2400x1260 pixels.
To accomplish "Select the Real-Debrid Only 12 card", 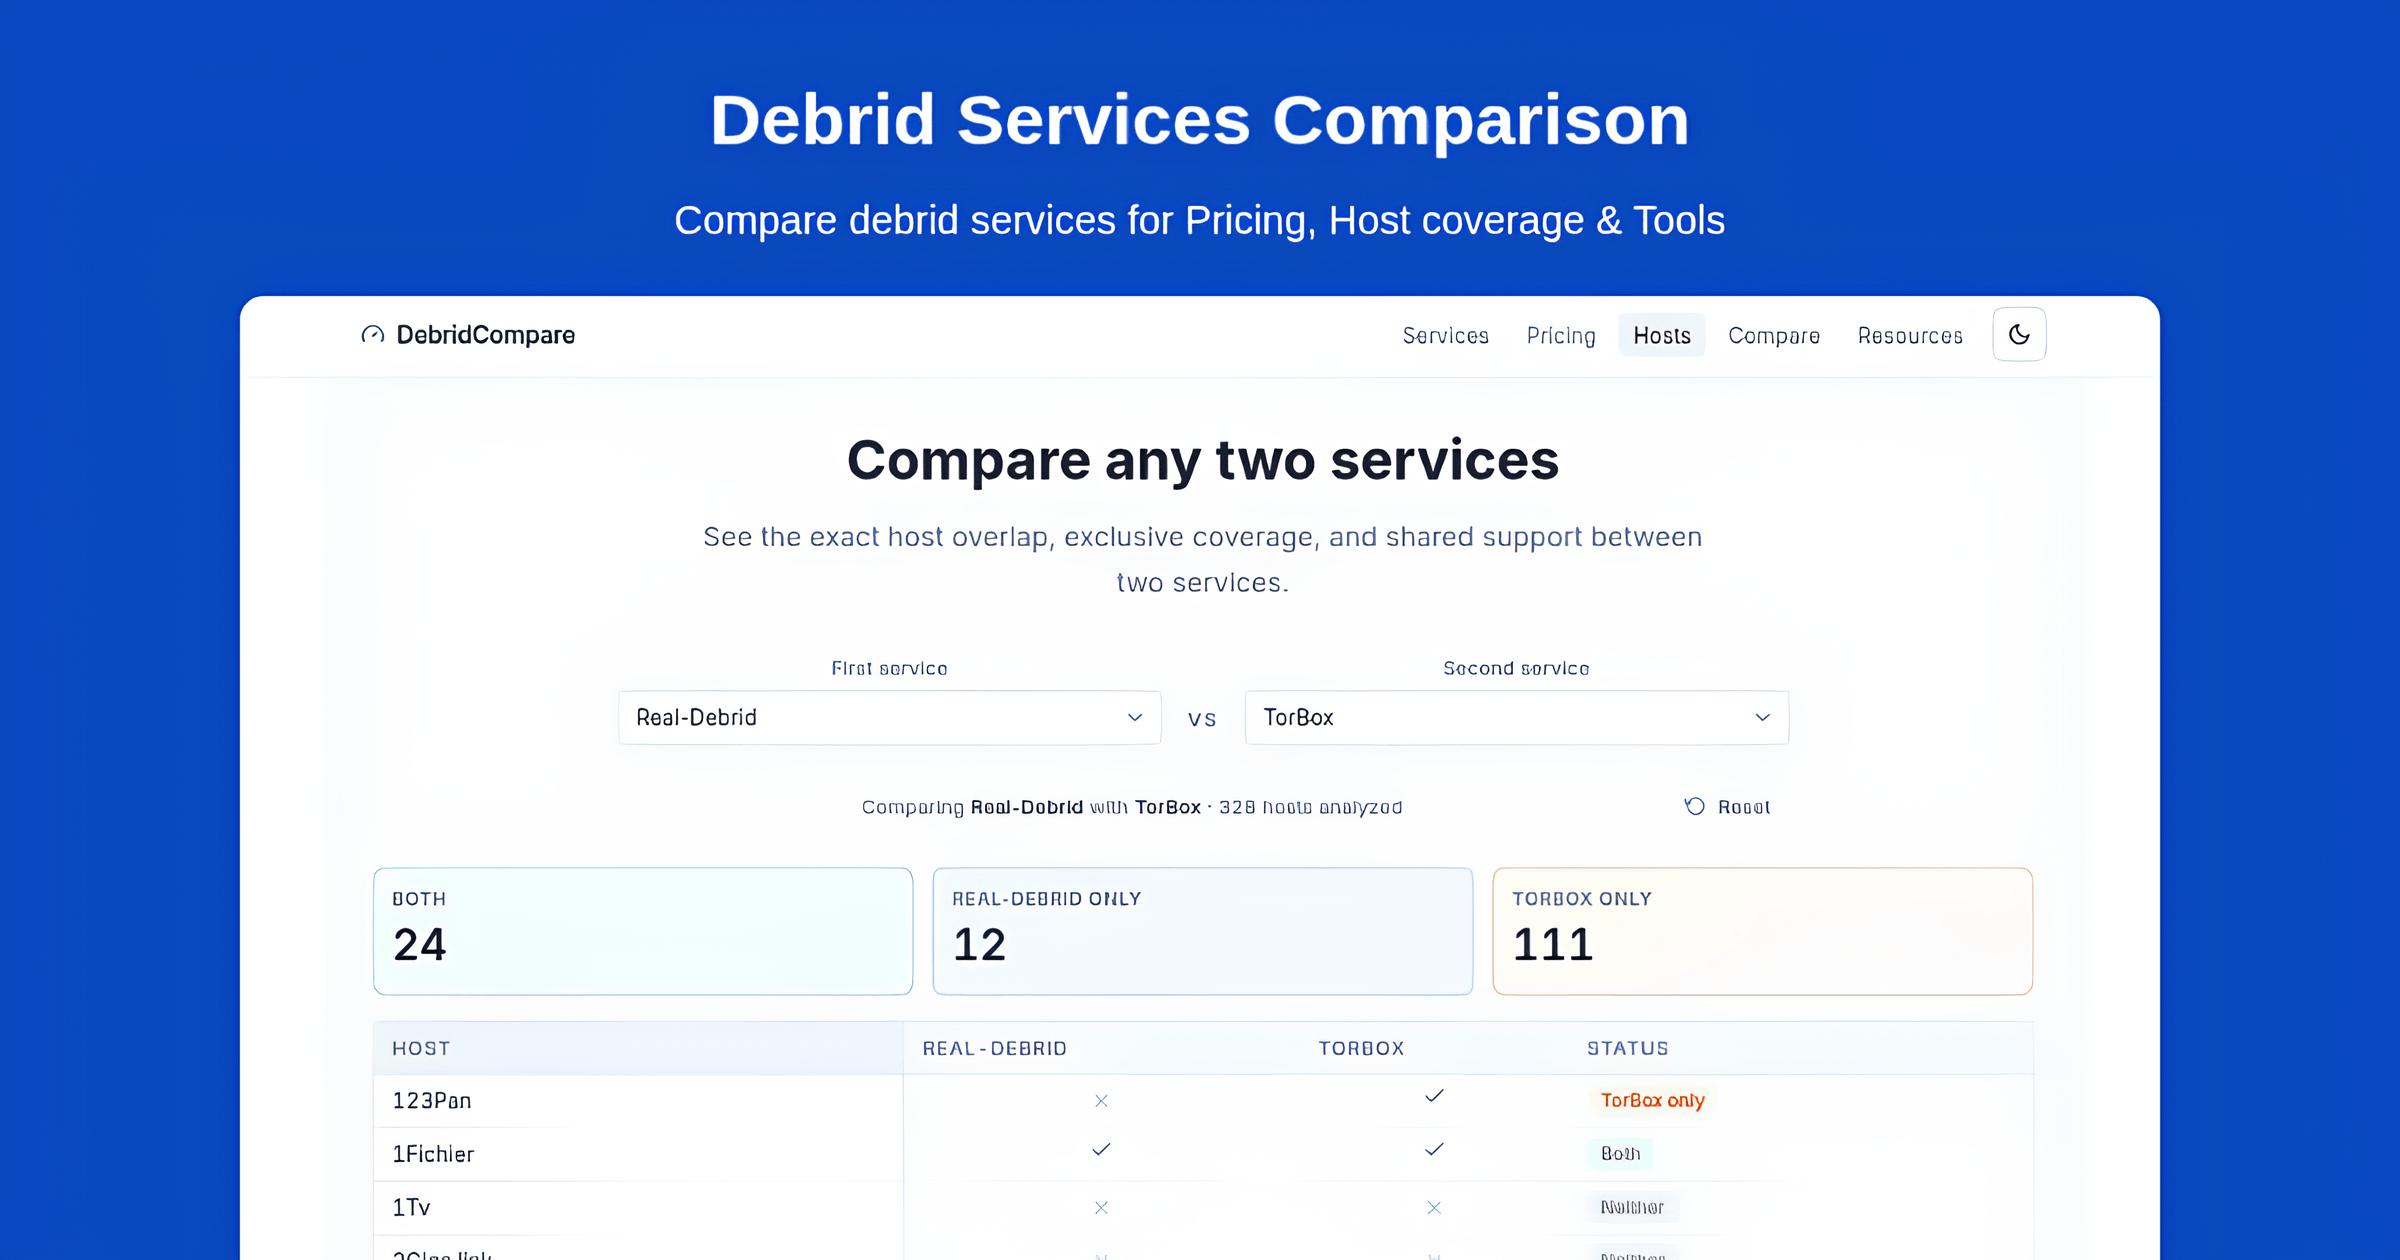I will [1202, 931].
